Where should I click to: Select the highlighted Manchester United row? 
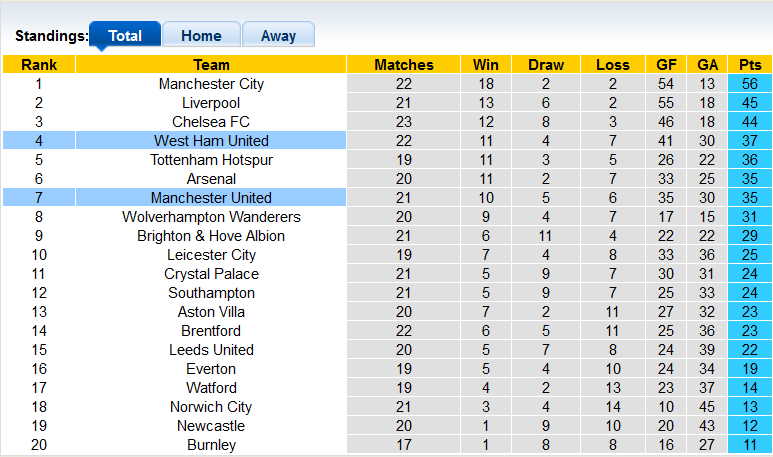coord(211,198)
